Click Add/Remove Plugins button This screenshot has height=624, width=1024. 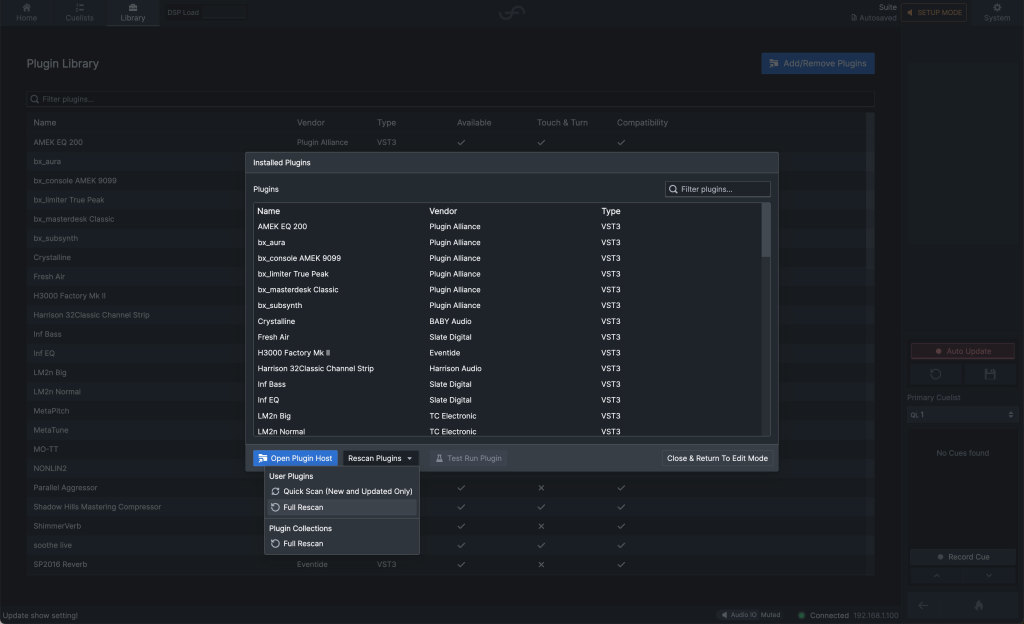tap(818, 63)
